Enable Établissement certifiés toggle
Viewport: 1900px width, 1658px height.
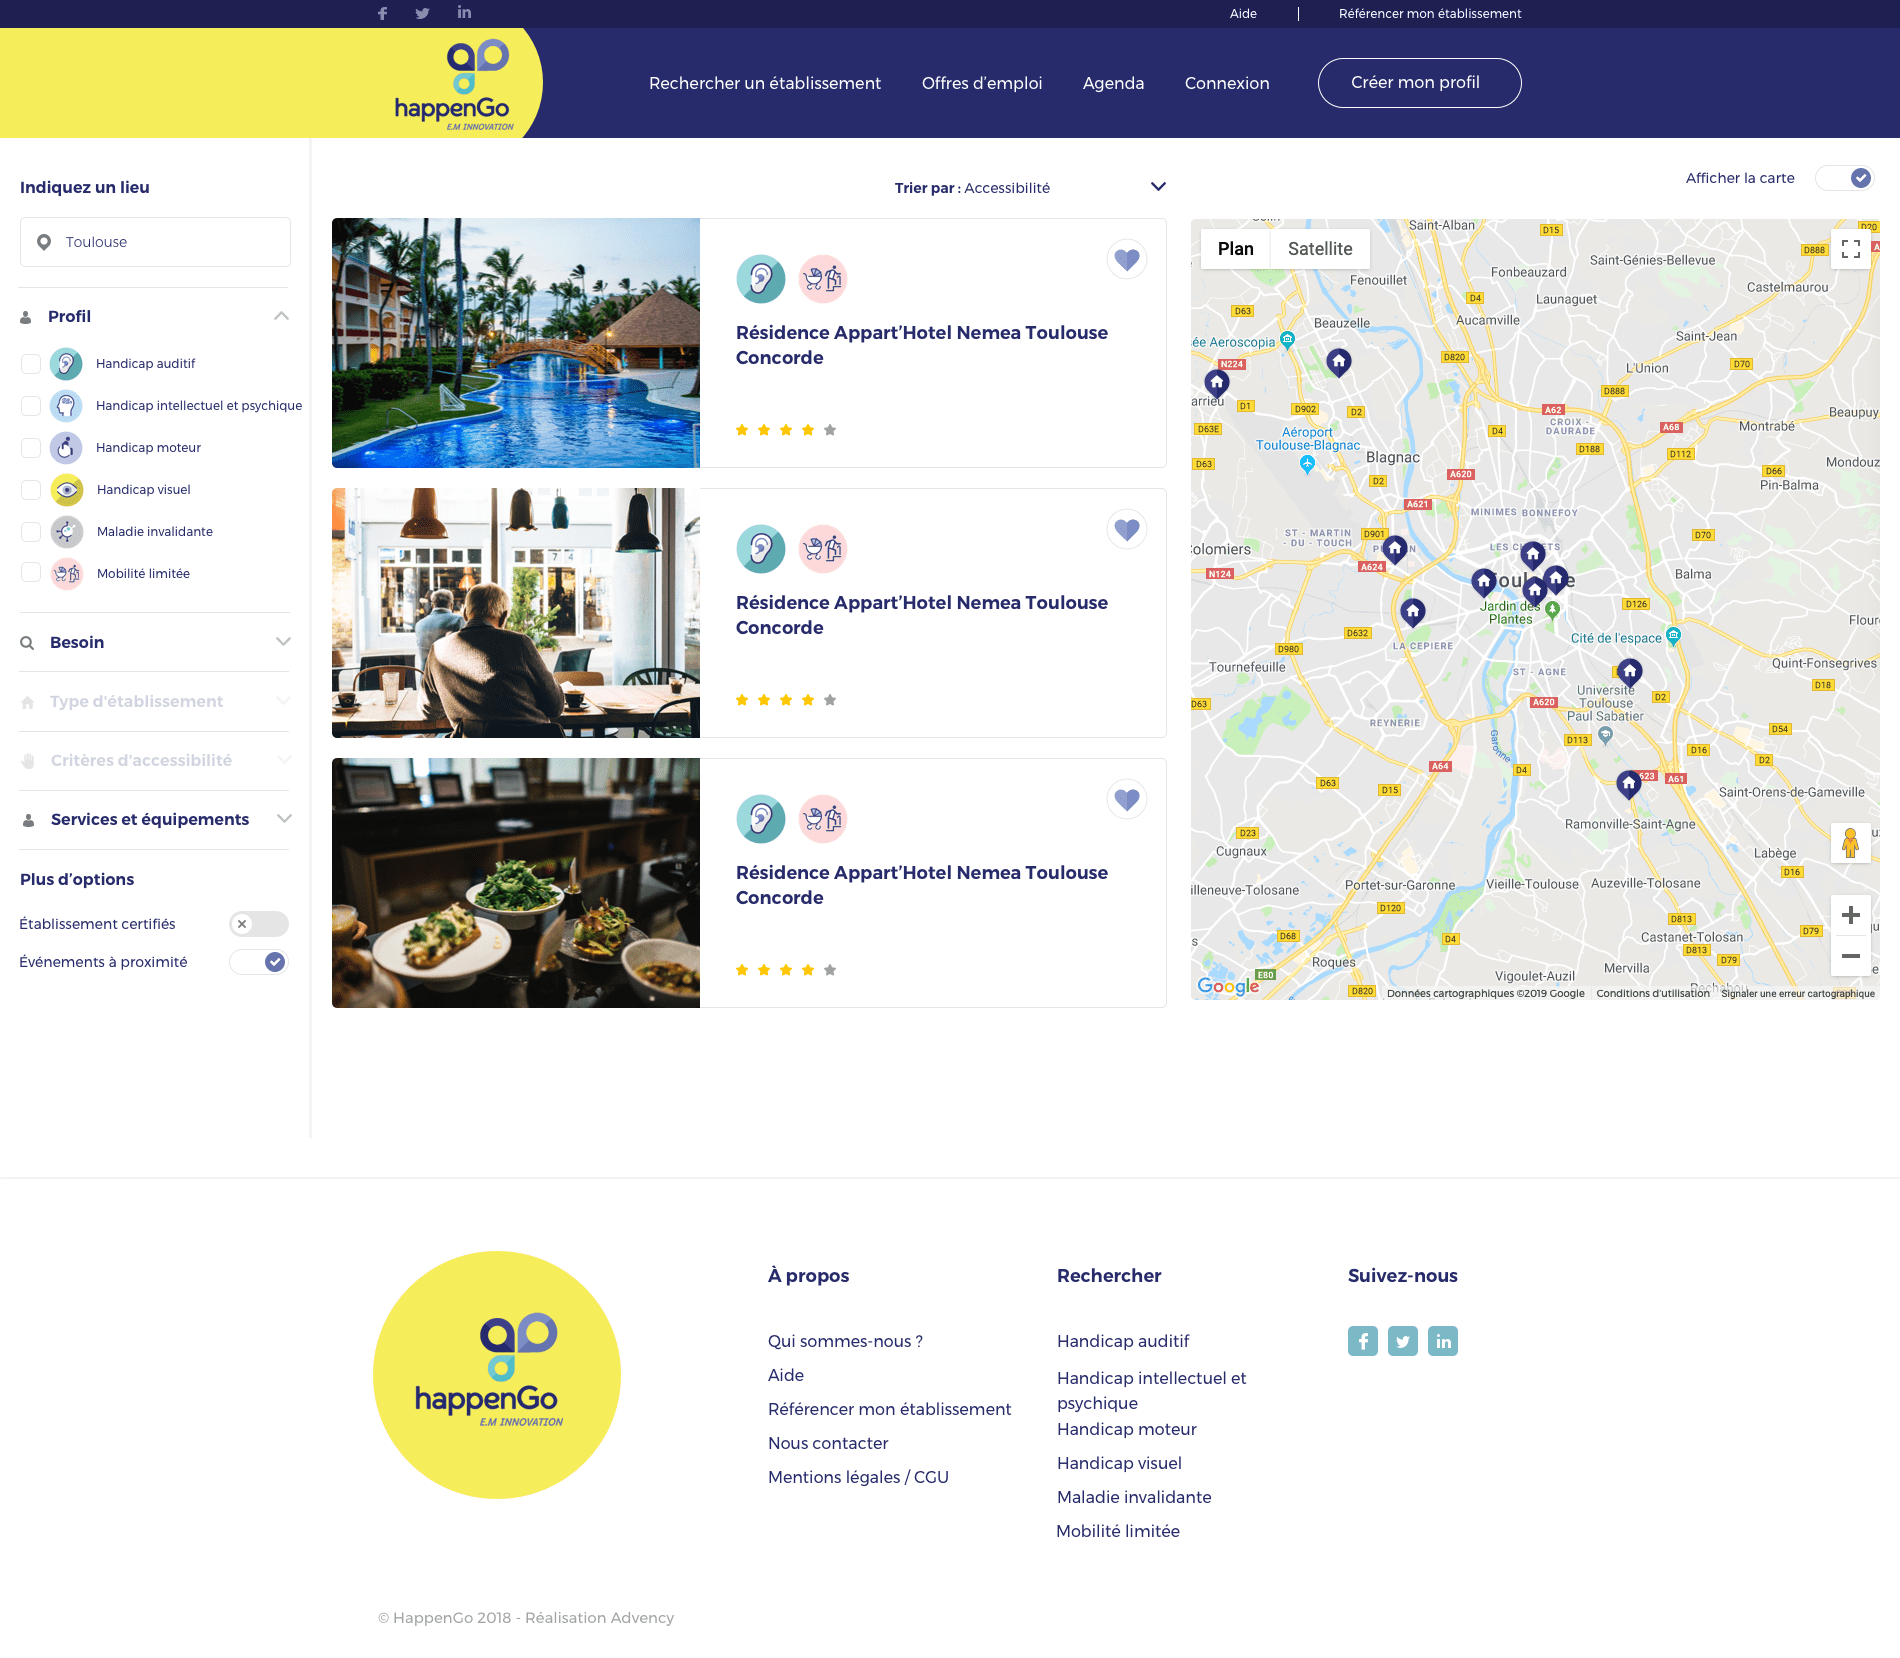point(259,924)
